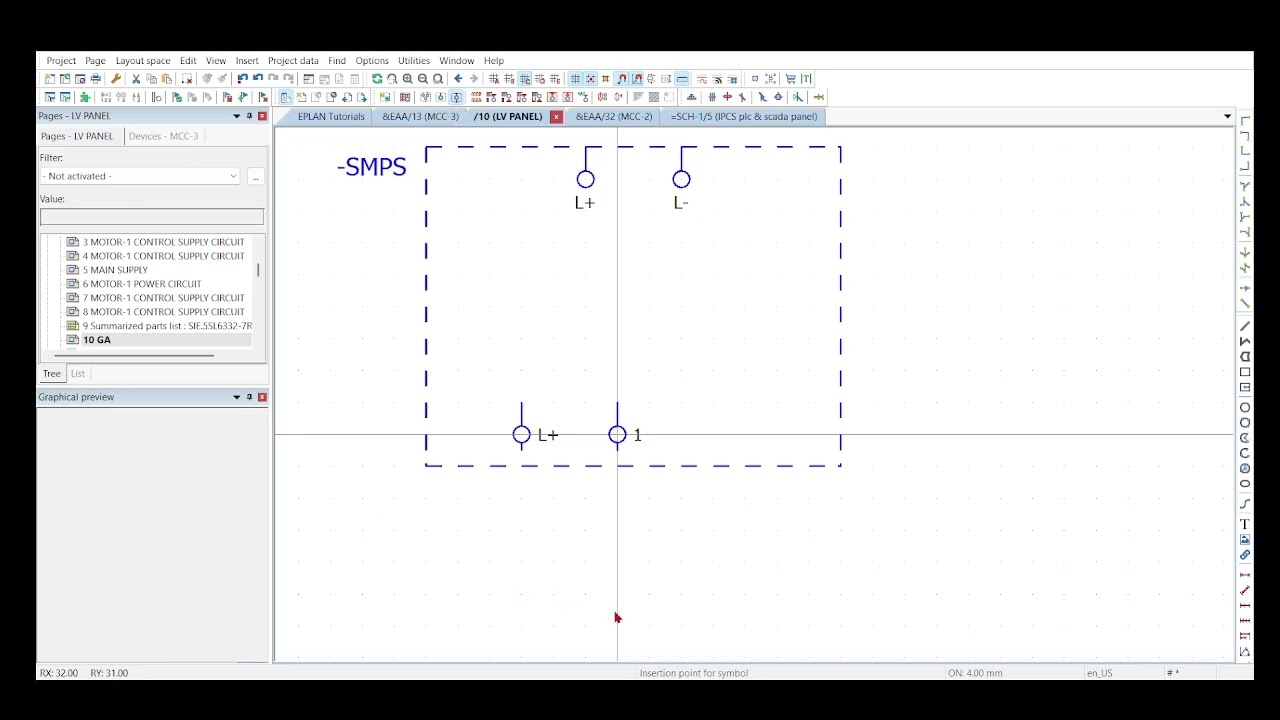Switch to Devices - MCC-3 tab

[x=163, y=136]
